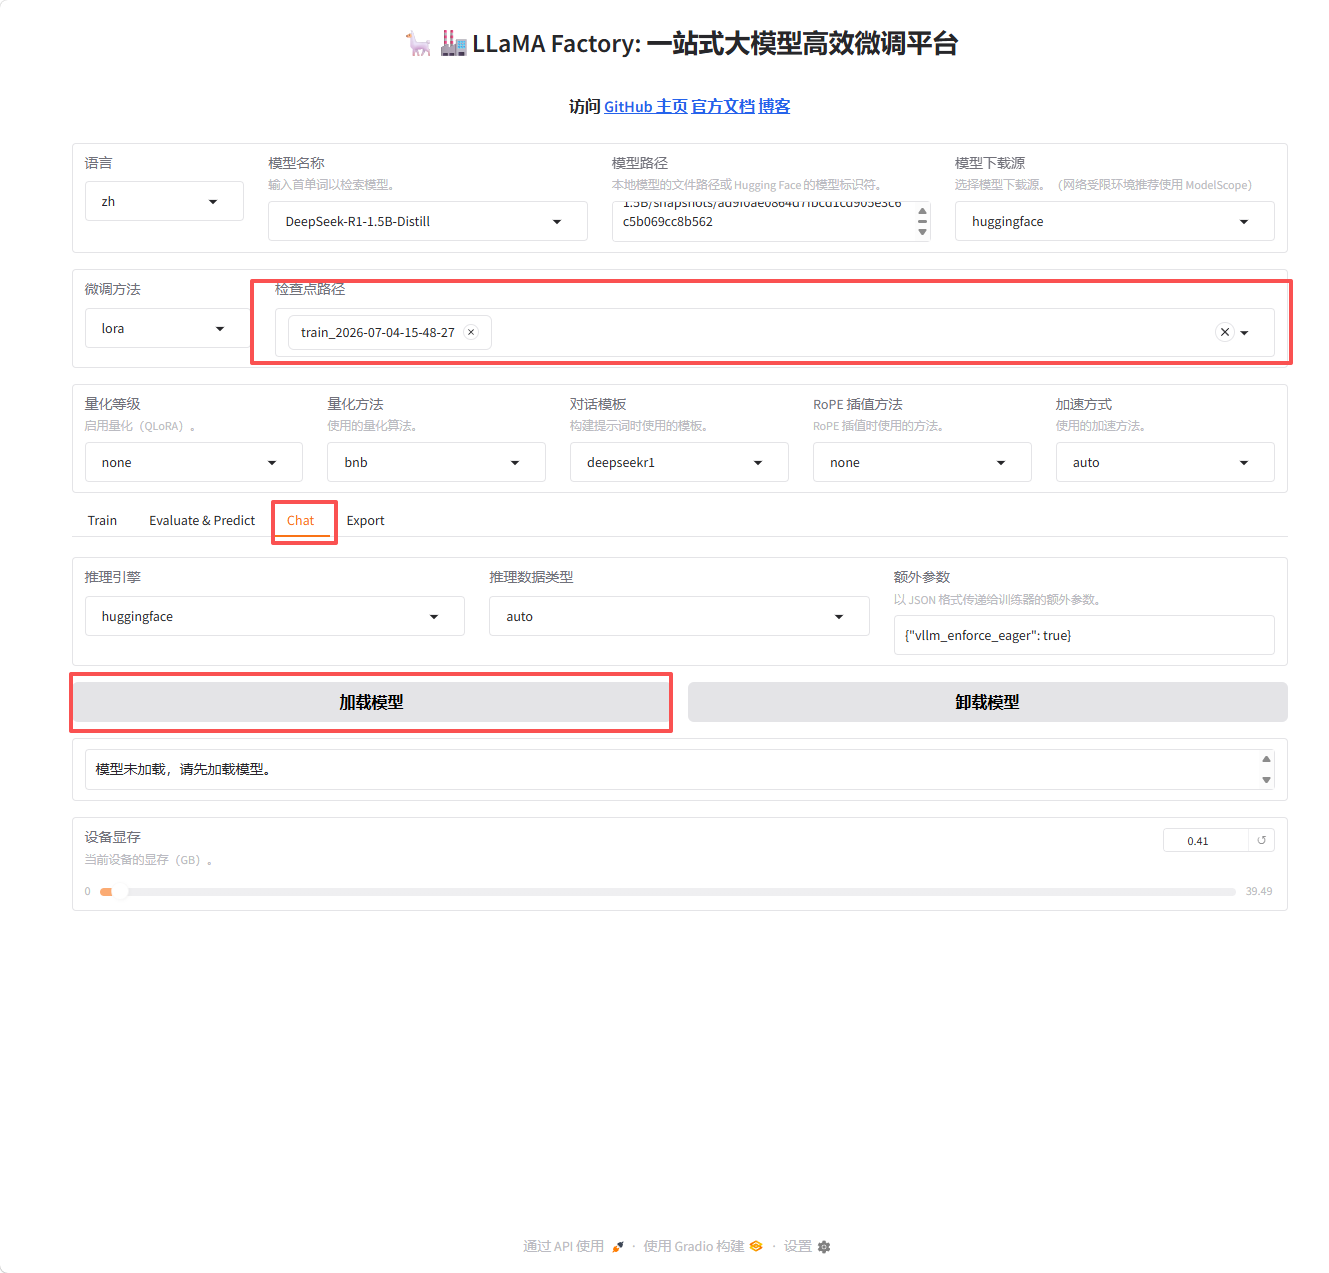Select the Chat tab
This screenshot has width=1329, height=1273.
tap(300, 520)
